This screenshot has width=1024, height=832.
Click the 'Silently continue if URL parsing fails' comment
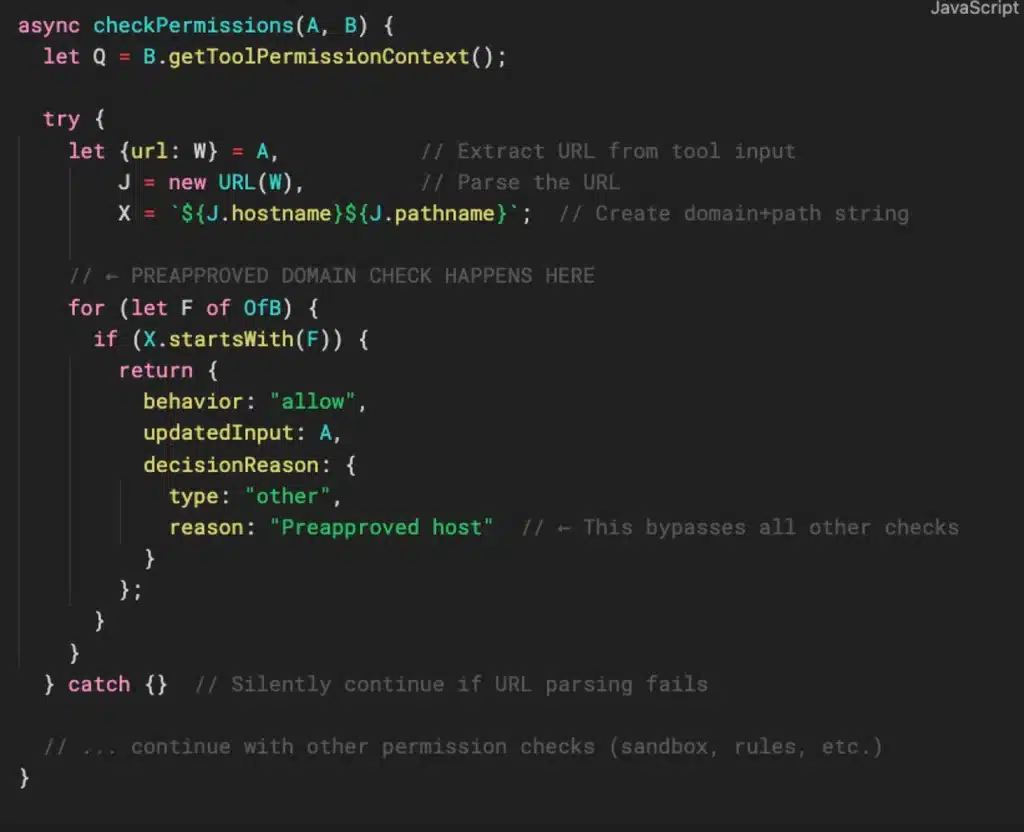tap(451, 684)
